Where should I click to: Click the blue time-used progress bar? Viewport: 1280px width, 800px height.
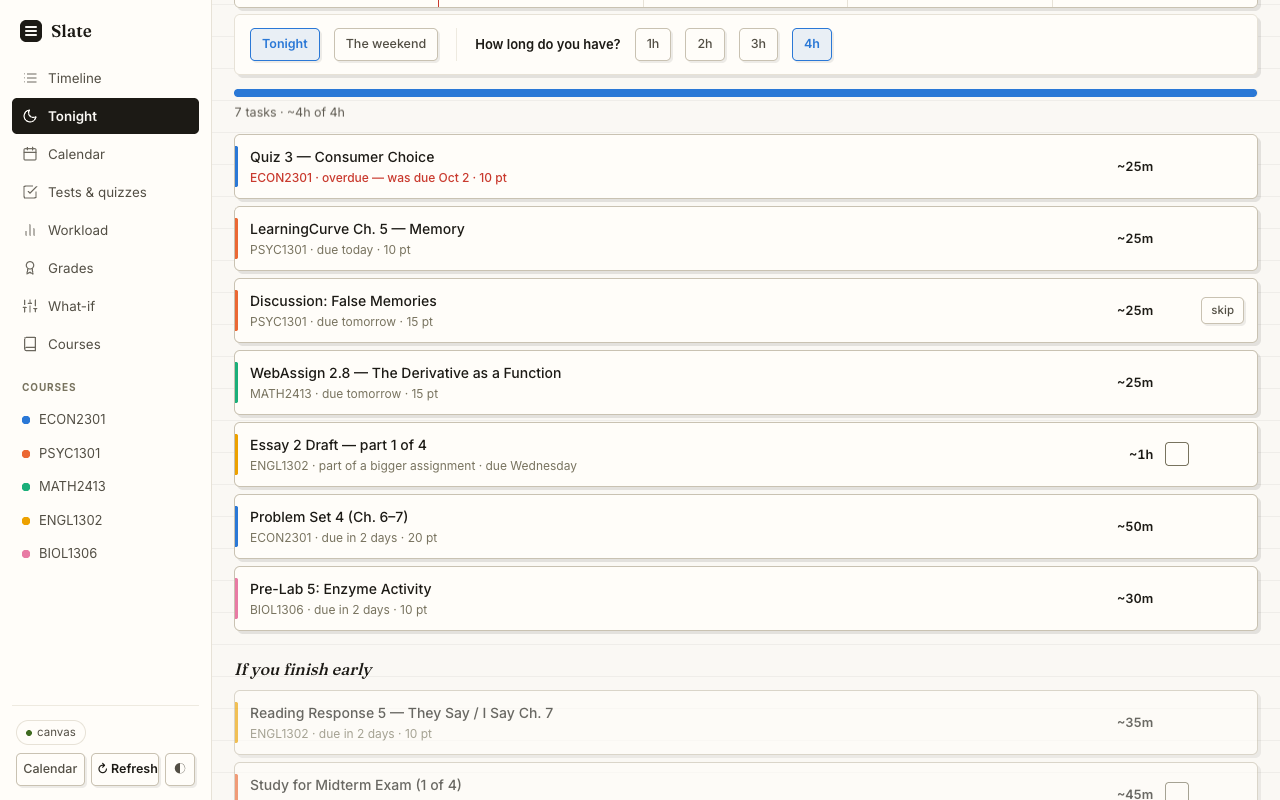745,93
